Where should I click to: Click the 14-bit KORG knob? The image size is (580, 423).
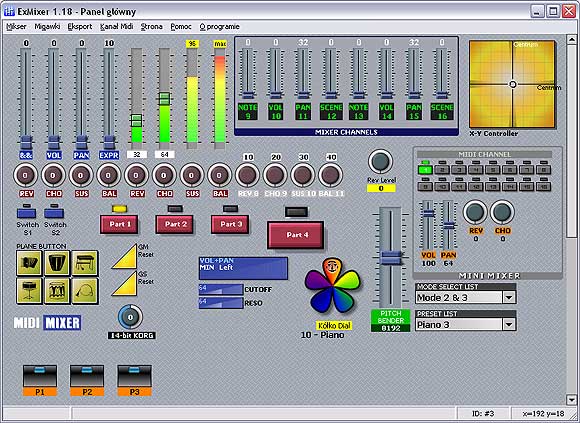130,317
